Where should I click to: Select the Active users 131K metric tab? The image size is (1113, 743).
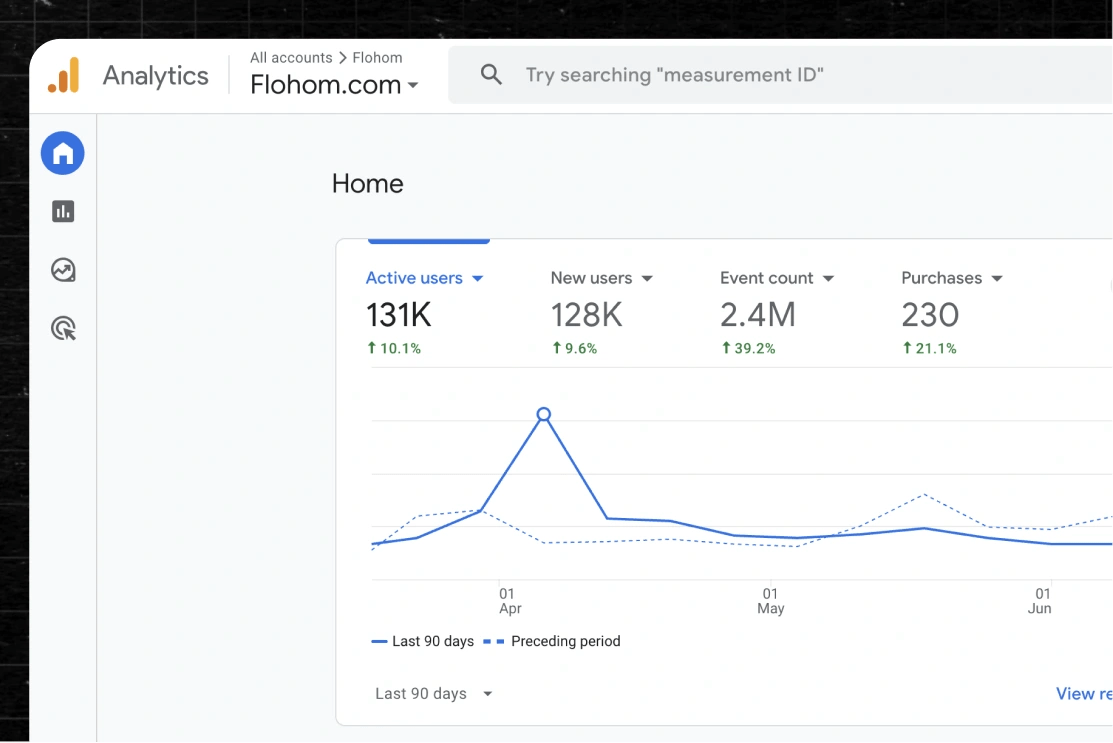pos(424,312)
